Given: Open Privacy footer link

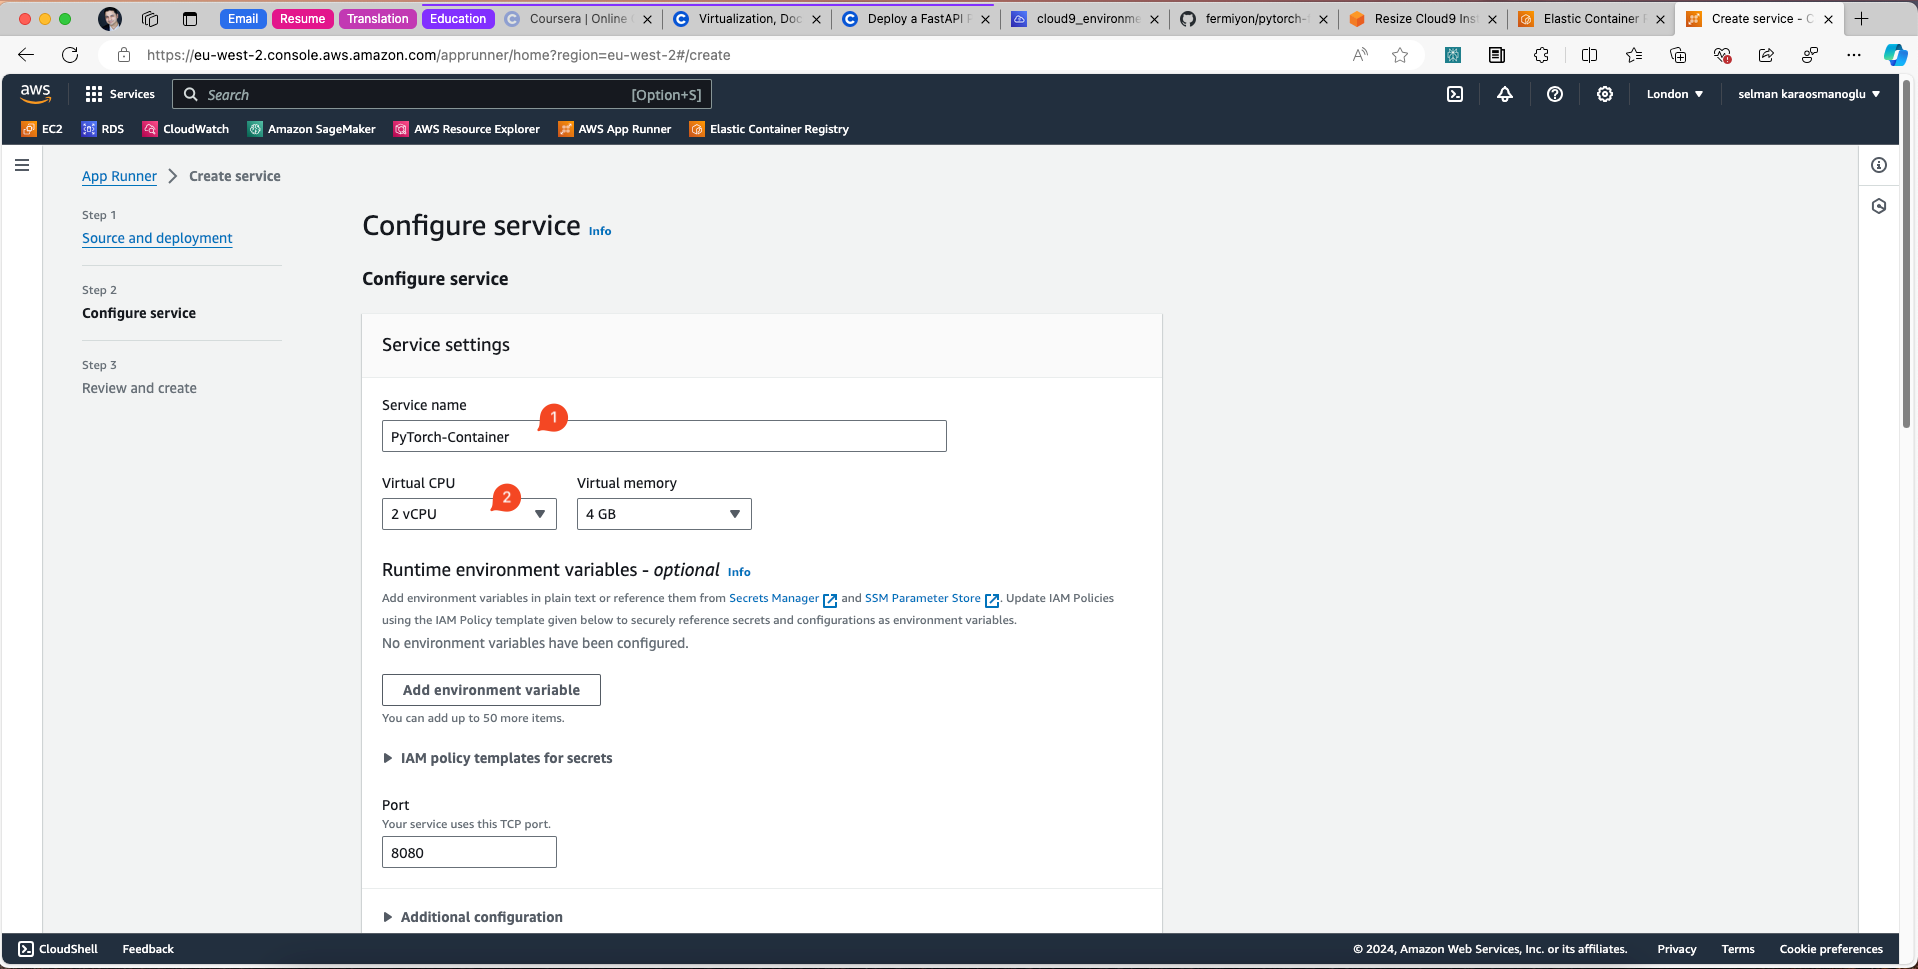Looking at the screenshot, I should coord(1676,949).
